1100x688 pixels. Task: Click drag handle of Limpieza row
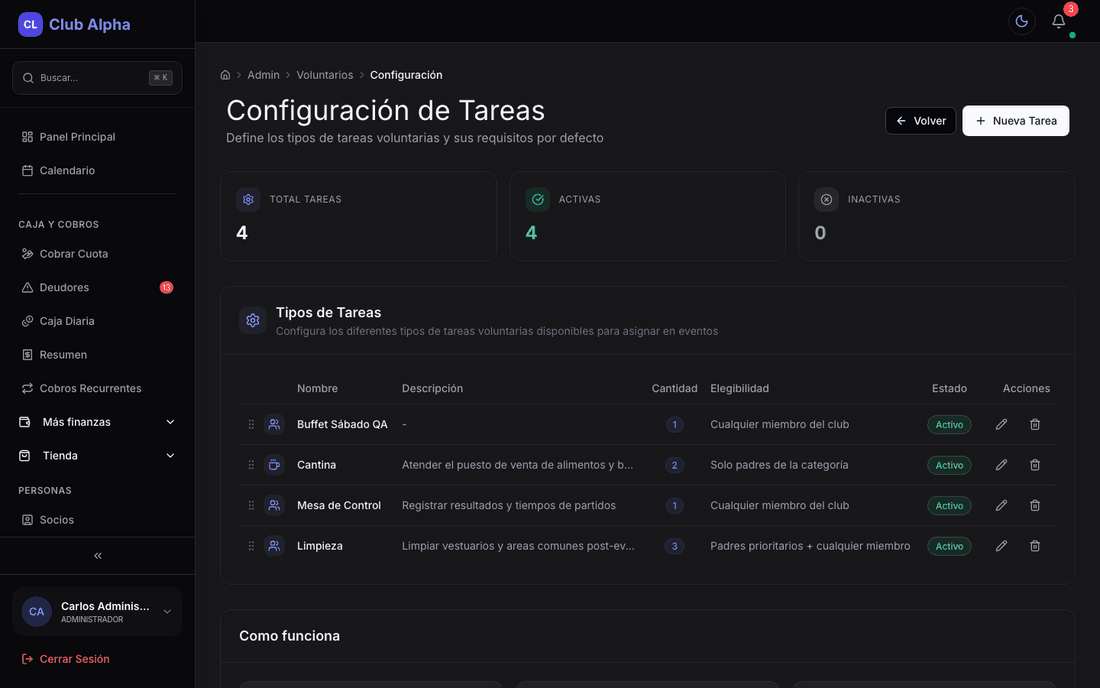click(251, 546)
